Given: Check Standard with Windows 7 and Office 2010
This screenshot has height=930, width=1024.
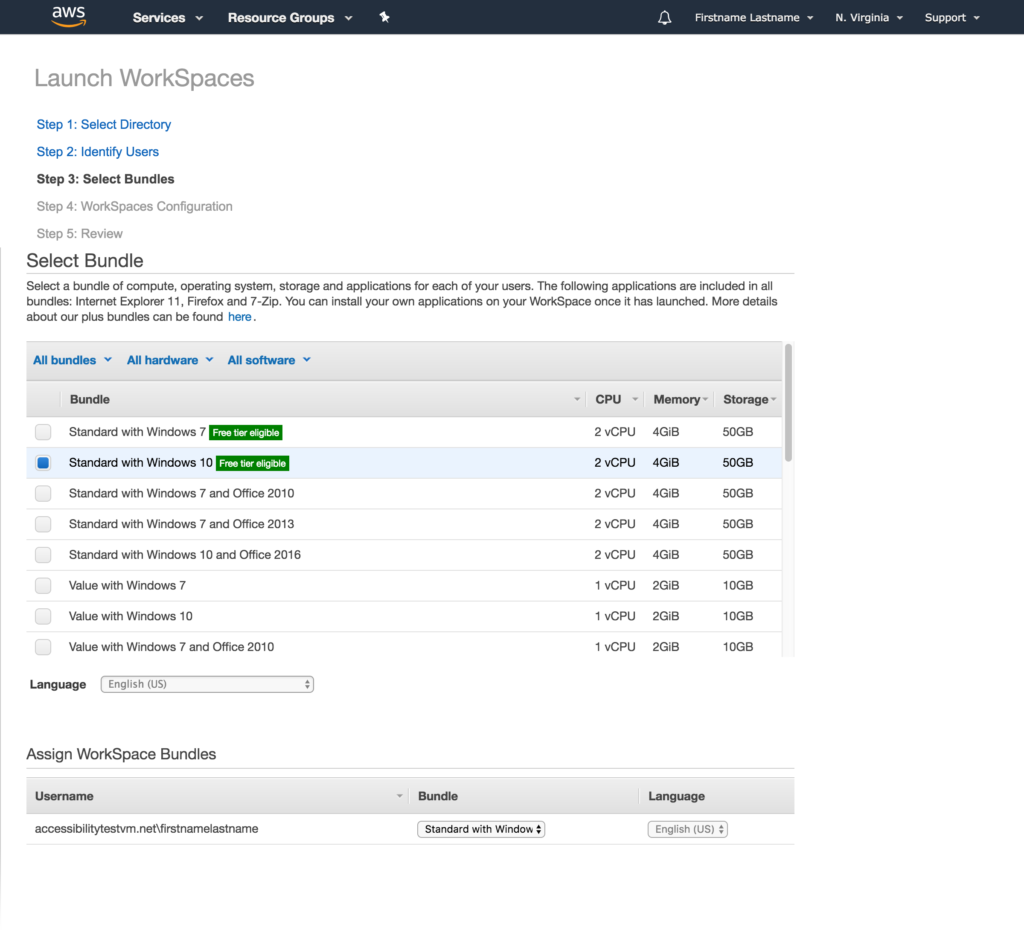Looking at the screenshot, I should [x=43, y=493].
